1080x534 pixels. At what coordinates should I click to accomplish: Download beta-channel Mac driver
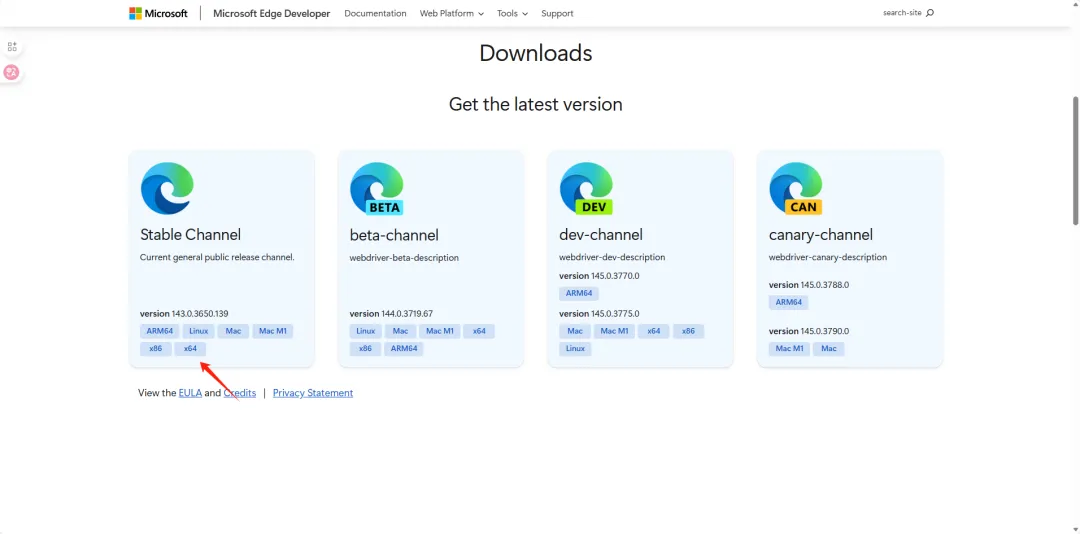pos(400,331)
